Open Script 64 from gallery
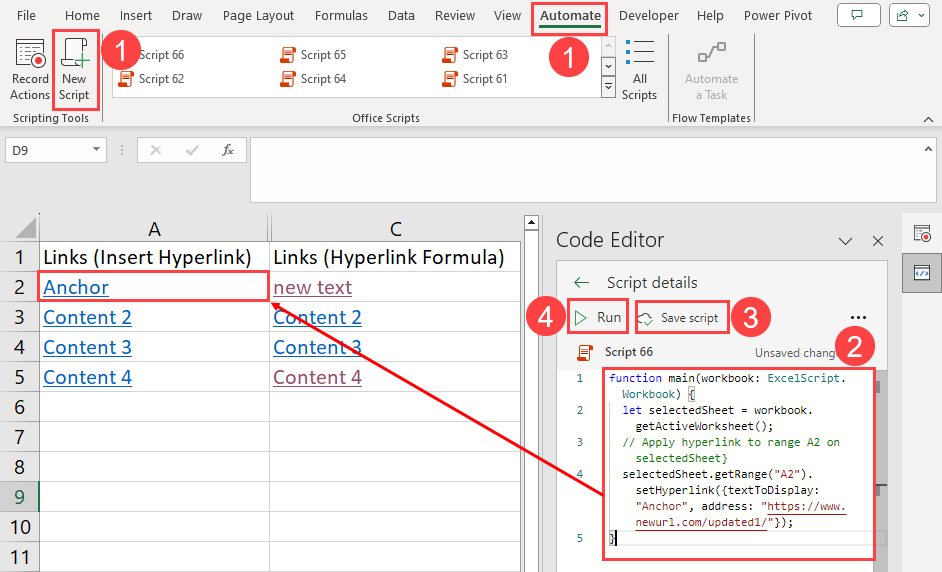Image resolution: width=942 pixels, height=572 pixels. [313, 79]
